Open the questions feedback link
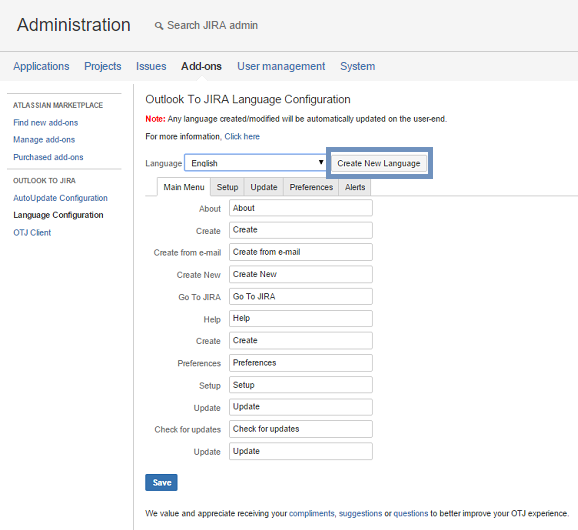Image resolution: width=578 pixels, height=530 pixels. 411,513
